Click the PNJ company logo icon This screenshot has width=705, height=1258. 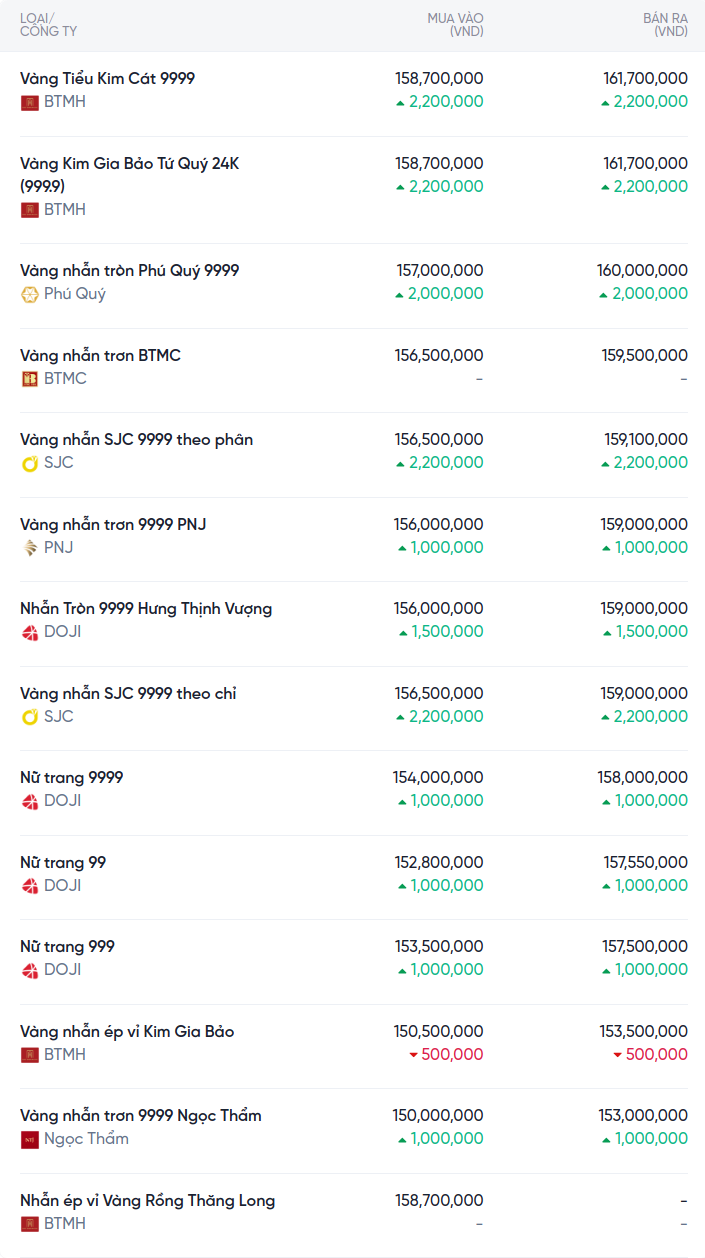point(29,548)
